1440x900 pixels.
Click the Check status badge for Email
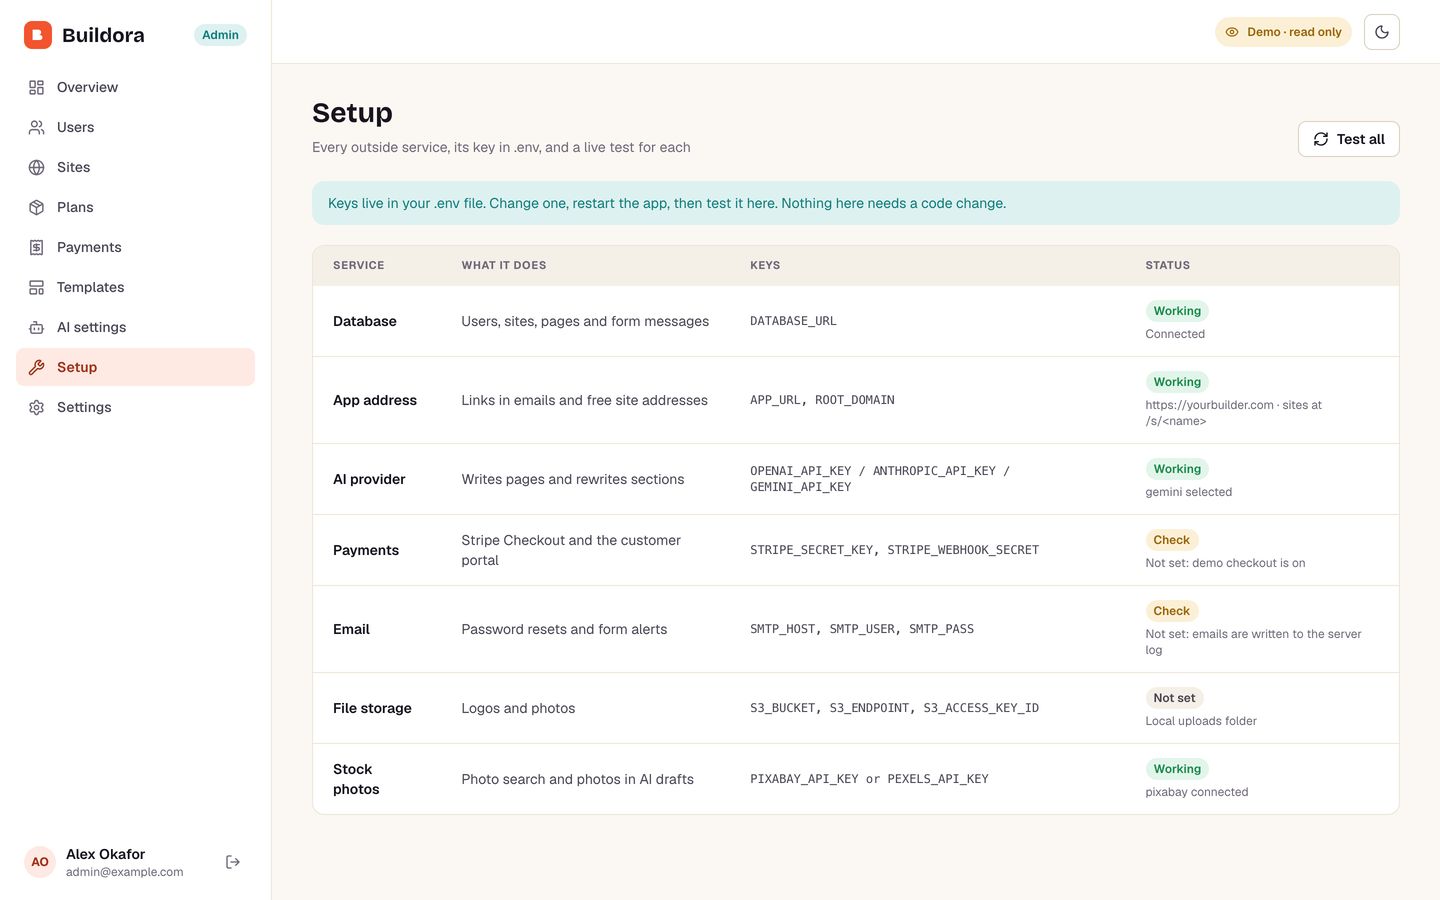[1171, 611]
